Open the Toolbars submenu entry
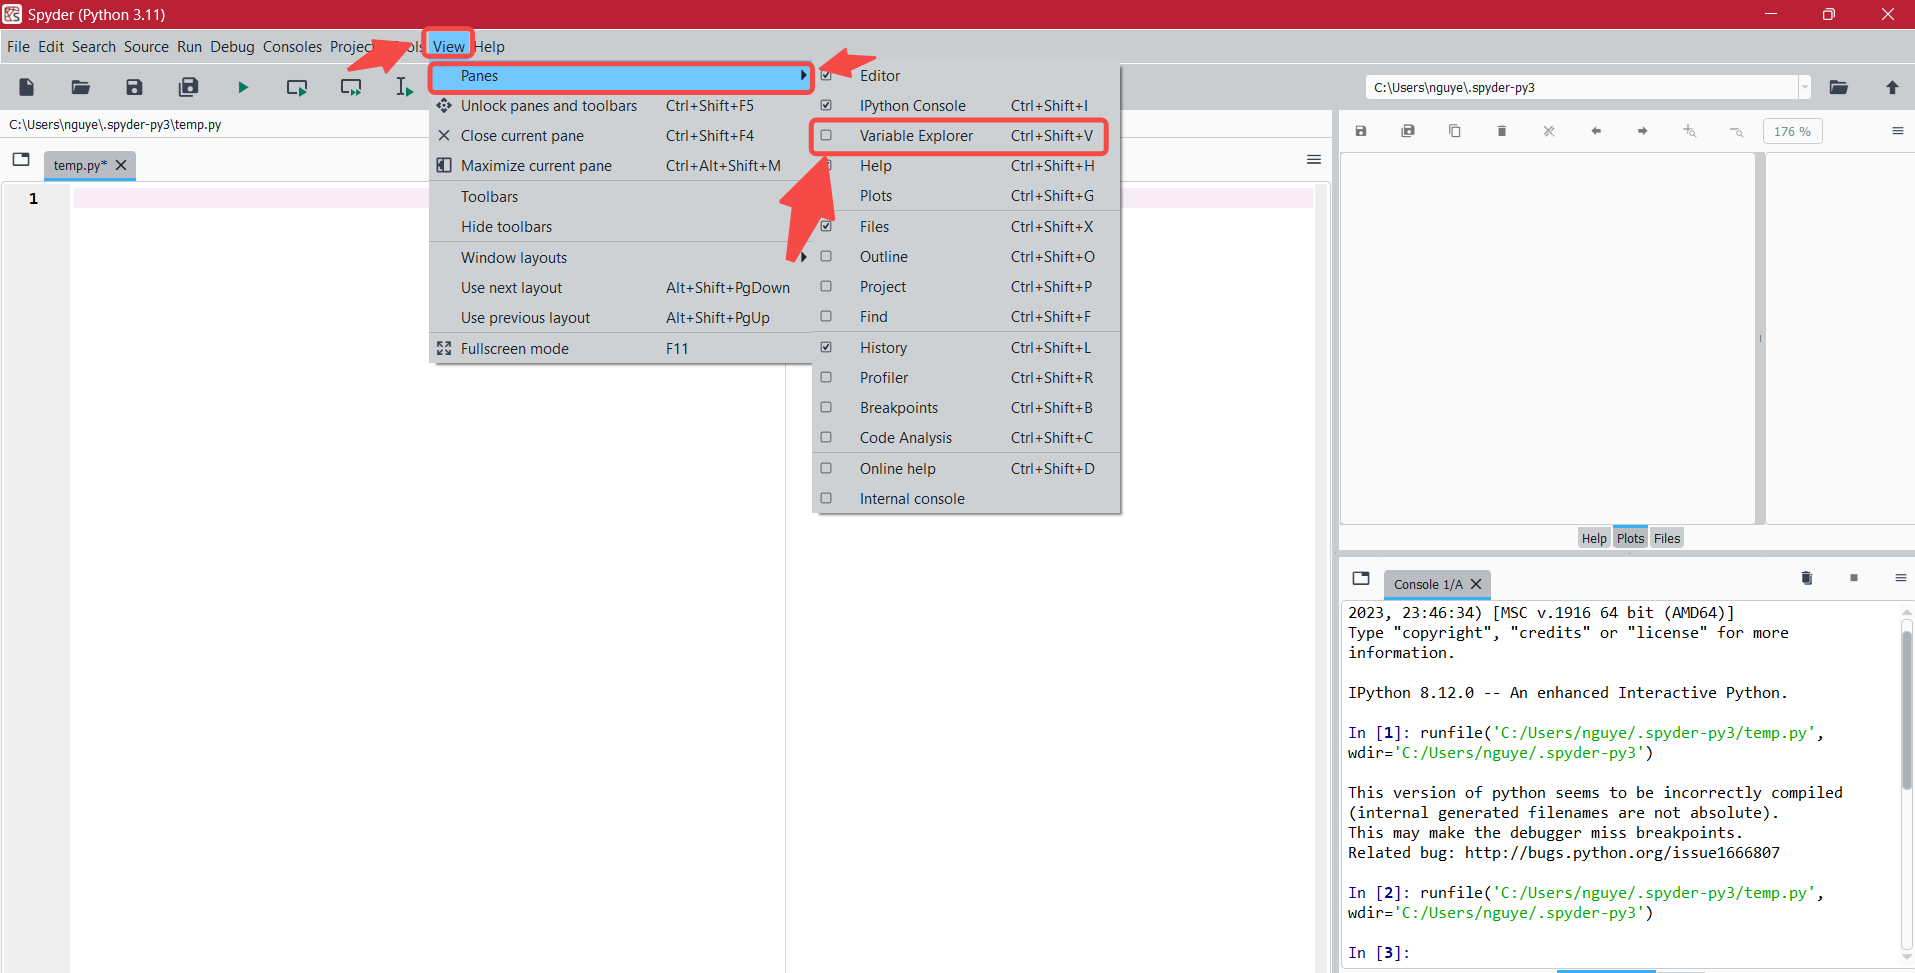Viewport: 1915px width, 973px height. point(621,197)
